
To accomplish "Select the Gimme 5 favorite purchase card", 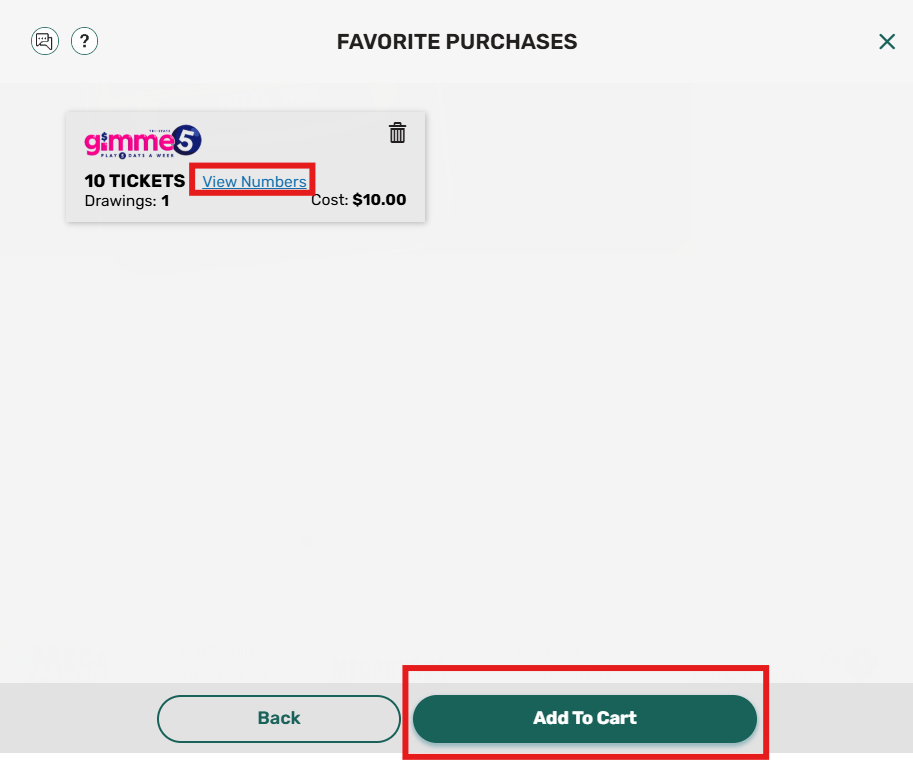I will (x=245, y=166).
